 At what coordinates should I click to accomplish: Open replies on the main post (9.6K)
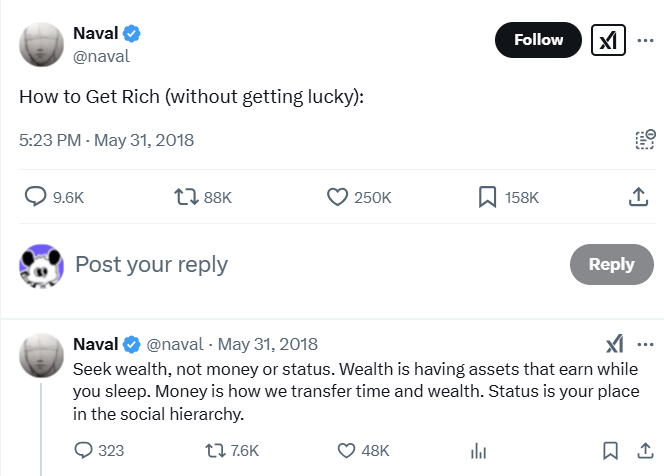click(35, 198)
